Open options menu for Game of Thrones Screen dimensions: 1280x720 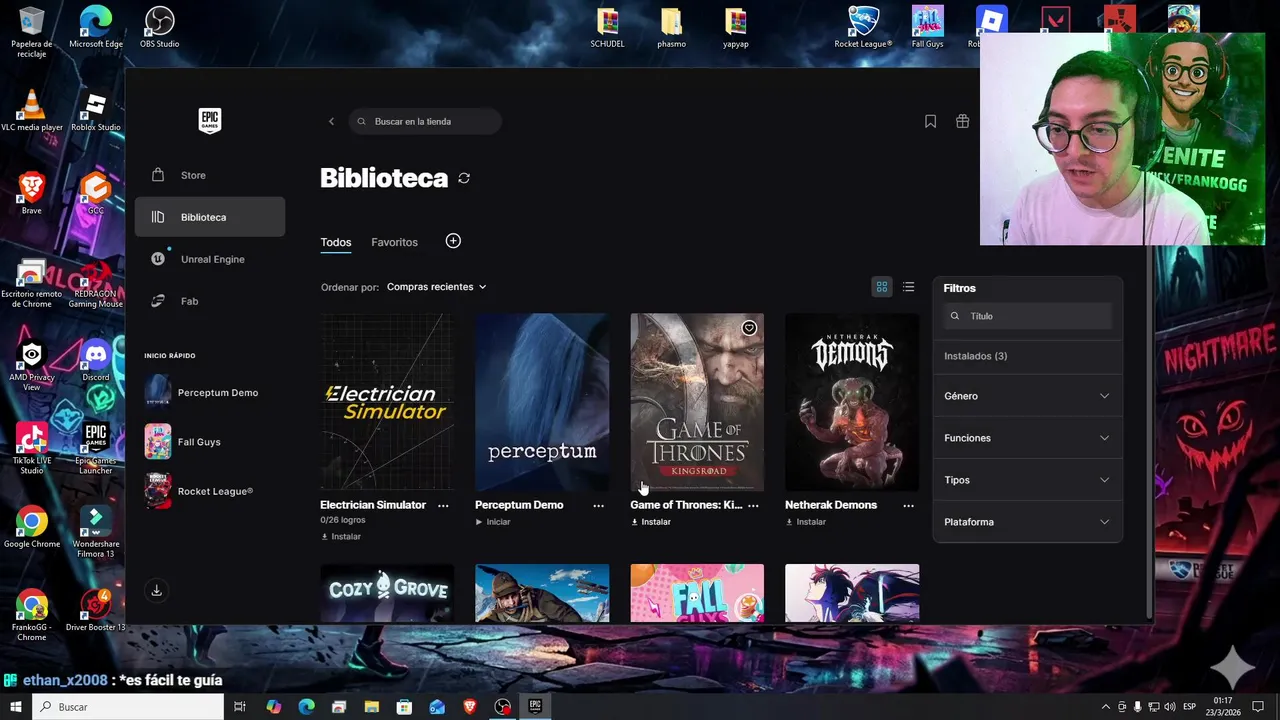pos(753,506)
